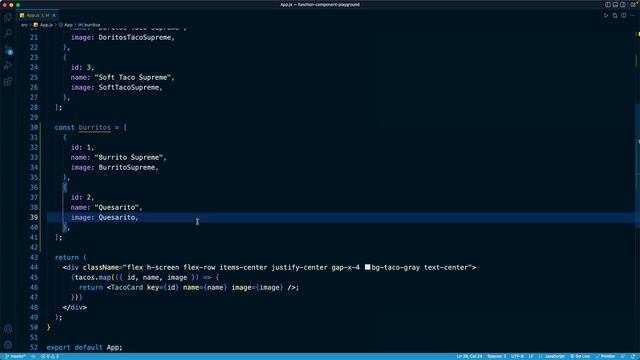Screen dimensions: 640x360
Task: Click line number 44
Action: pyautogui.click(x=34, y=267)
